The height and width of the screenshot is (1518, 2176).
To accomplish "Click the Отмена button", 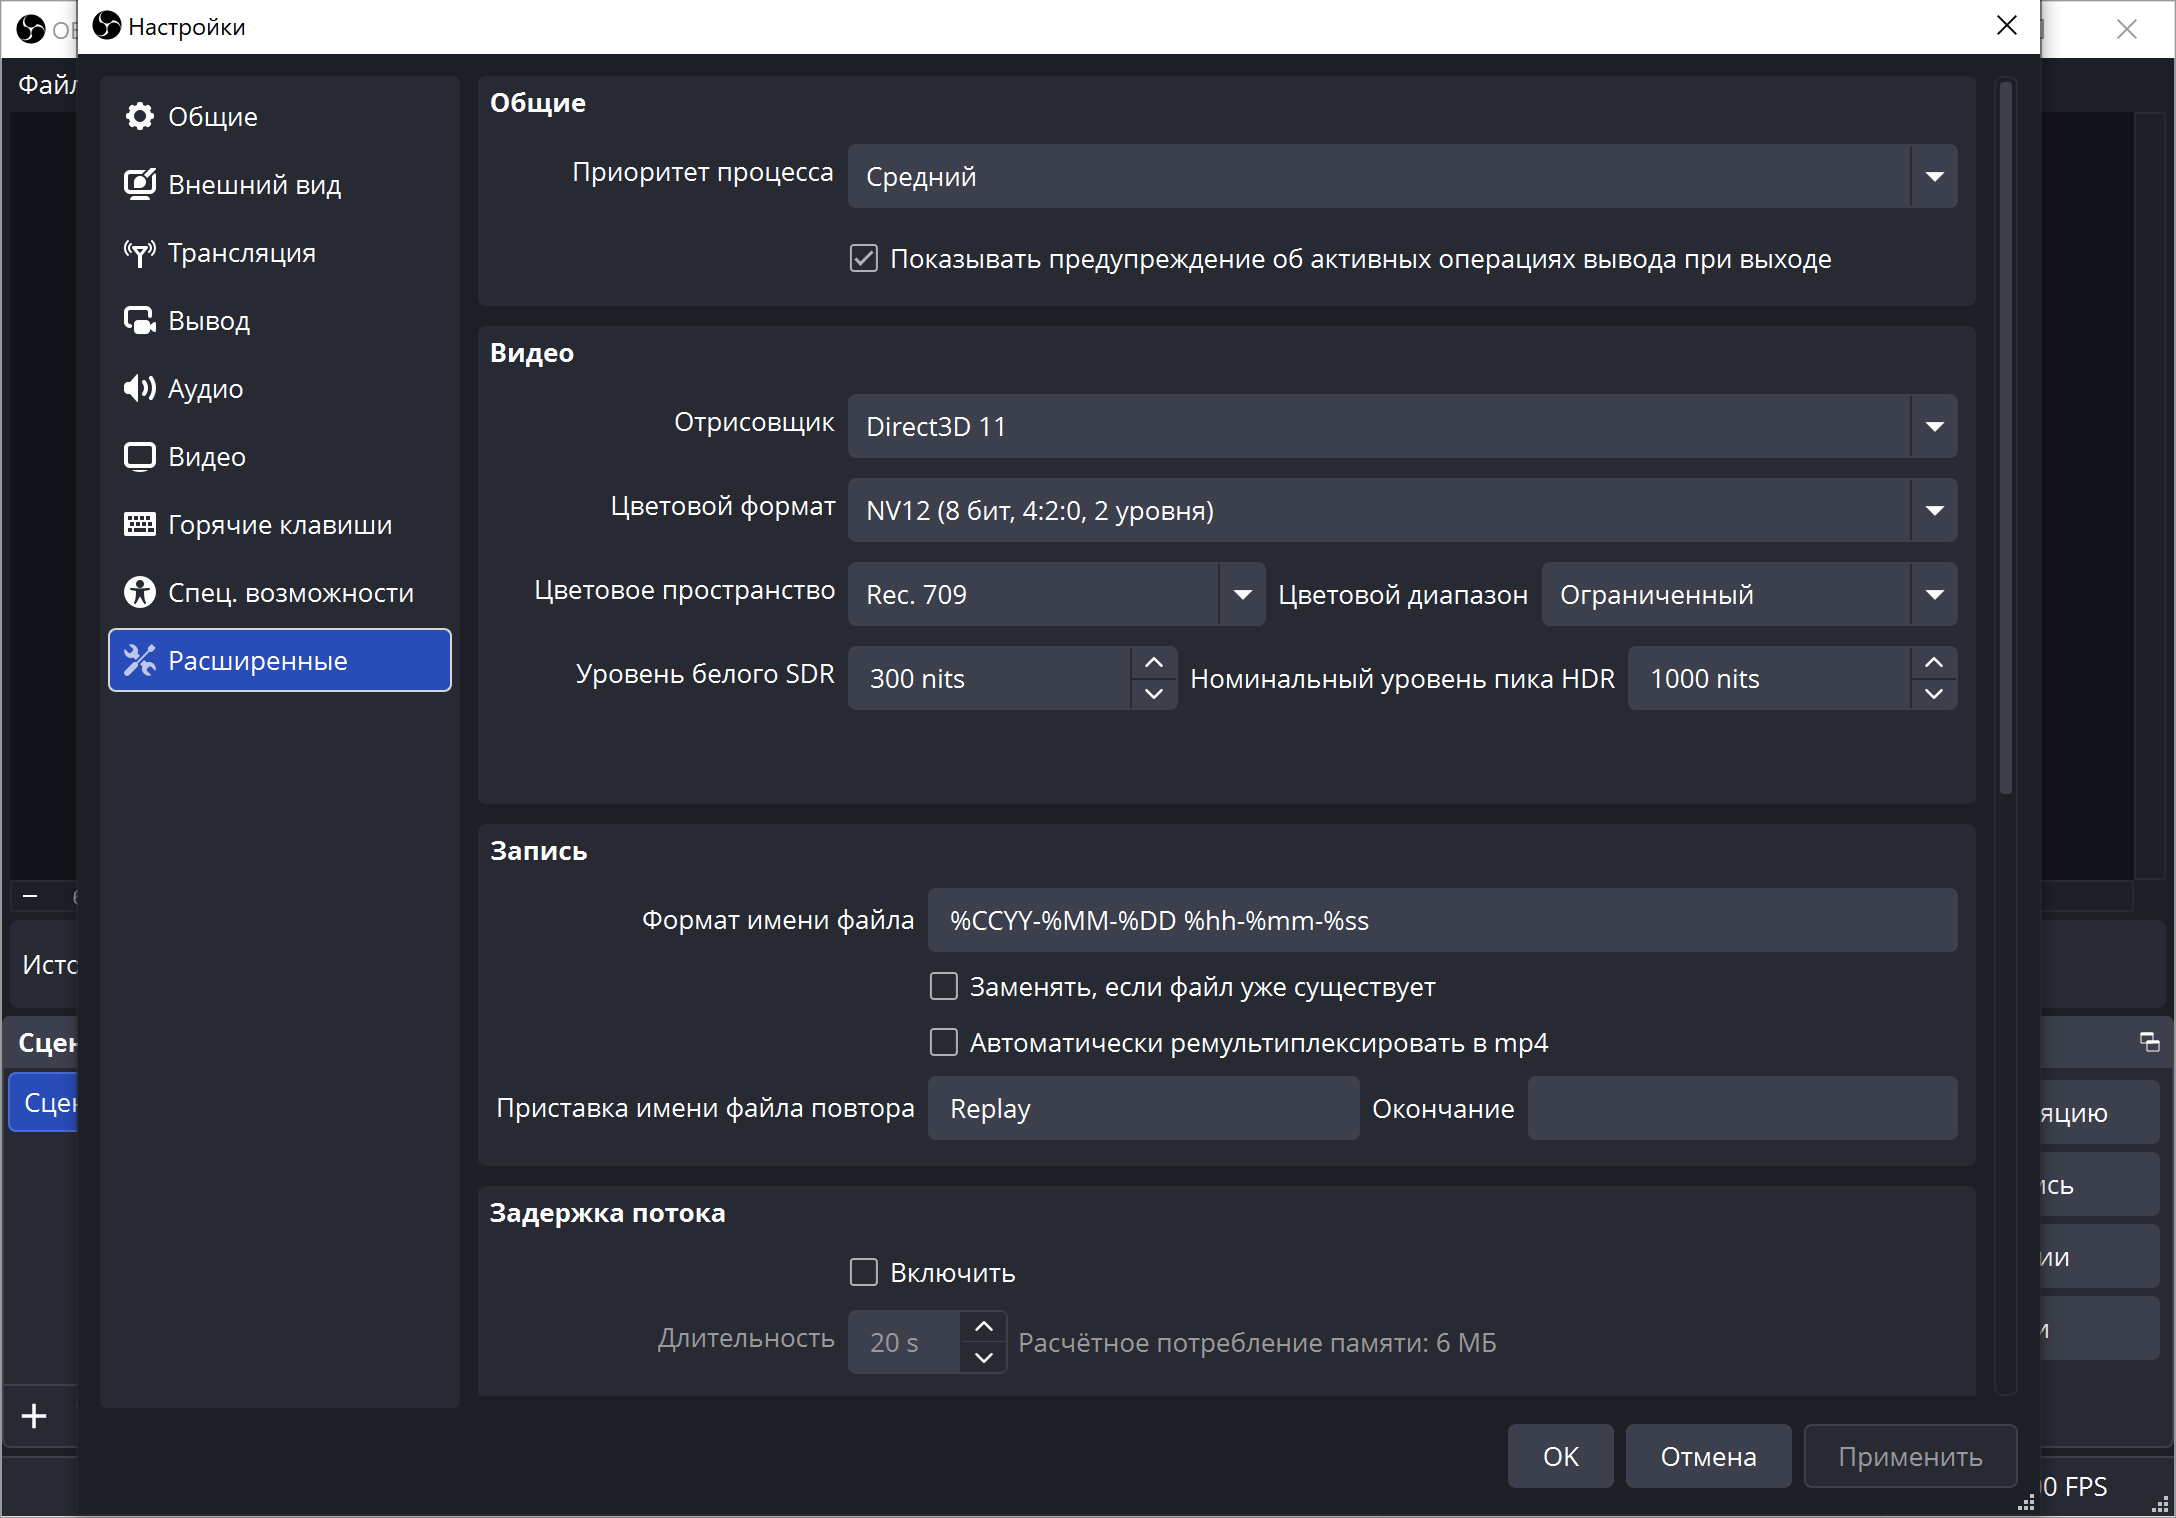I will [x=1708, y=1457].
